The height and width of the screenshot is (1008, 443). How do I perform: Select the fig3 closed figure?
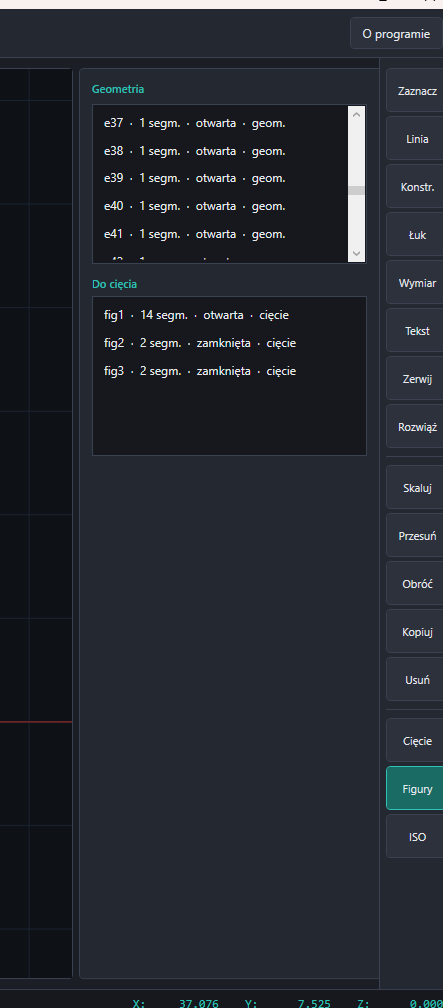click(229, 371)
